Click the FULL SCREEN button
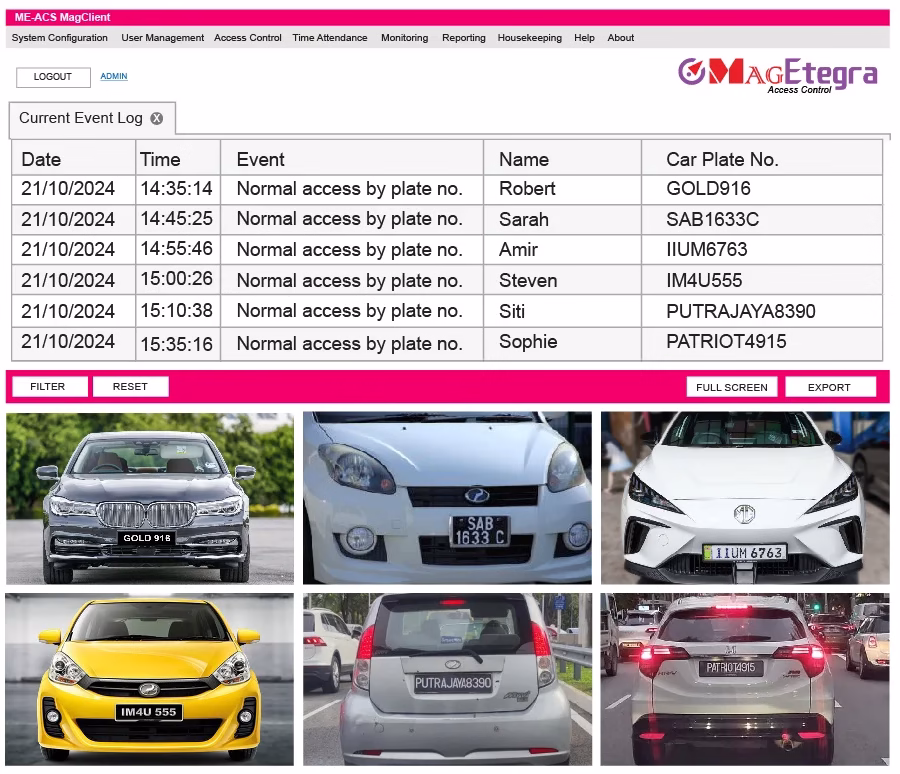Image resolution: width=900 pixels, height=774 pixels. pyautogui.click(x=732, y=387)
